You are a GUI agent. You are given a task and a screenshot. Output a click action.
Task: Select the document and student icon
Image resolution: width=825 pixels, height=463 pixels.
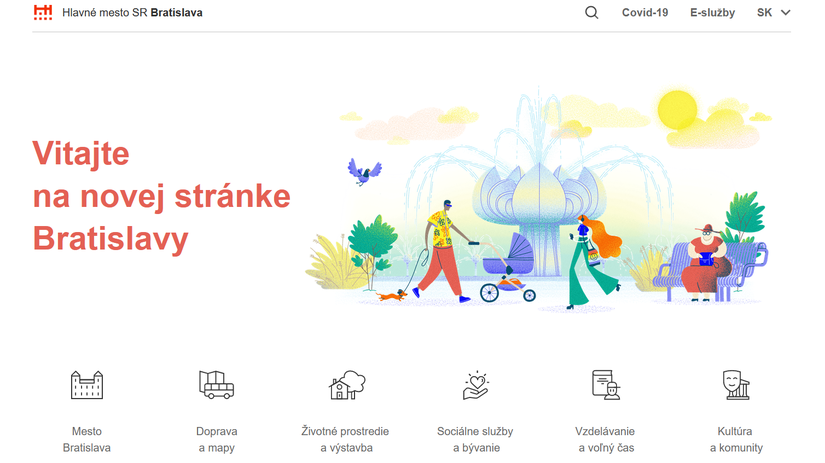606,385
